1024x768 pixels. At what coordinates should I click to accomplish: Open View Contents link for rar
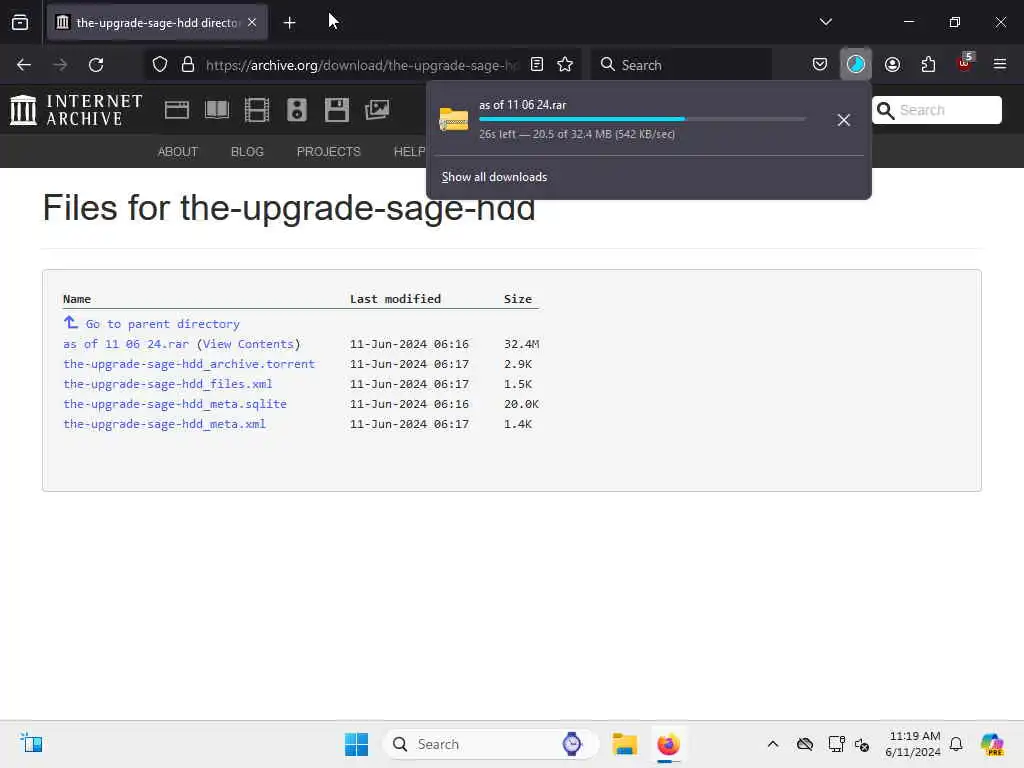(x=248, y=344)
